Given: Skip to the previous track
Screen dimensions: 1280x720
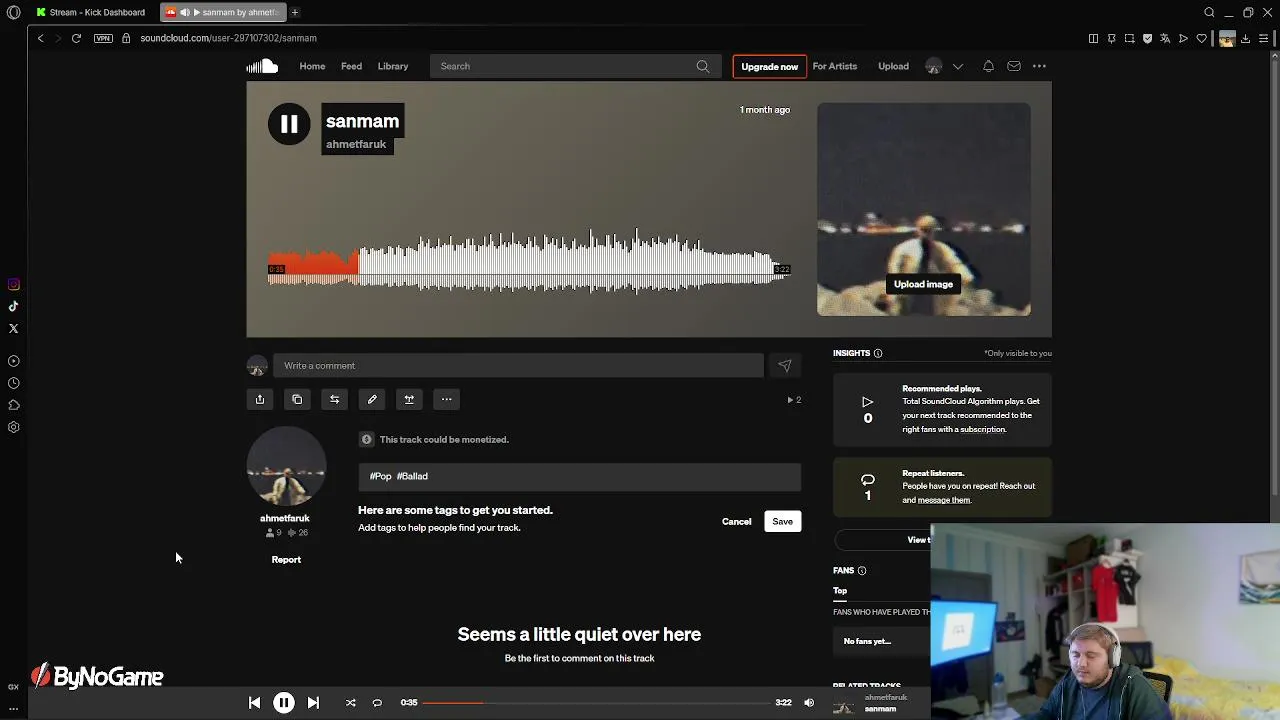Looking at the screenshot, I should [254, 703].
